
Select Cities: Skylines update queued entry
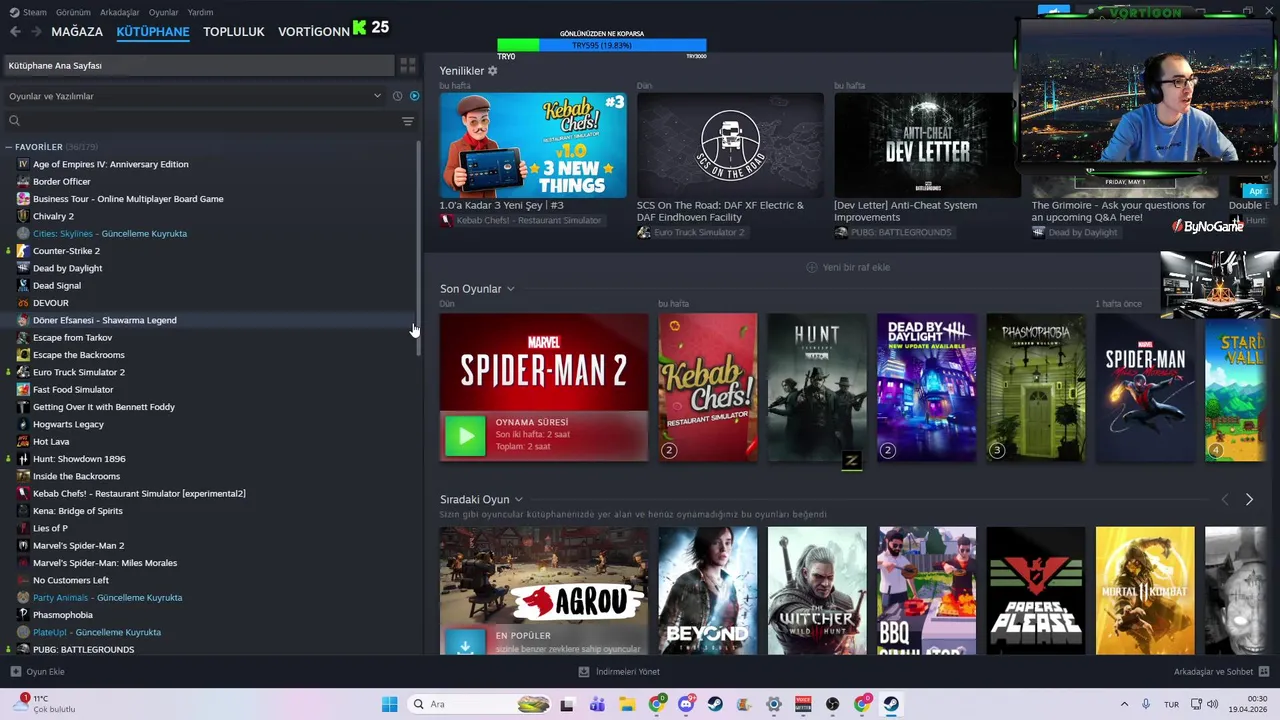point(110,233)
